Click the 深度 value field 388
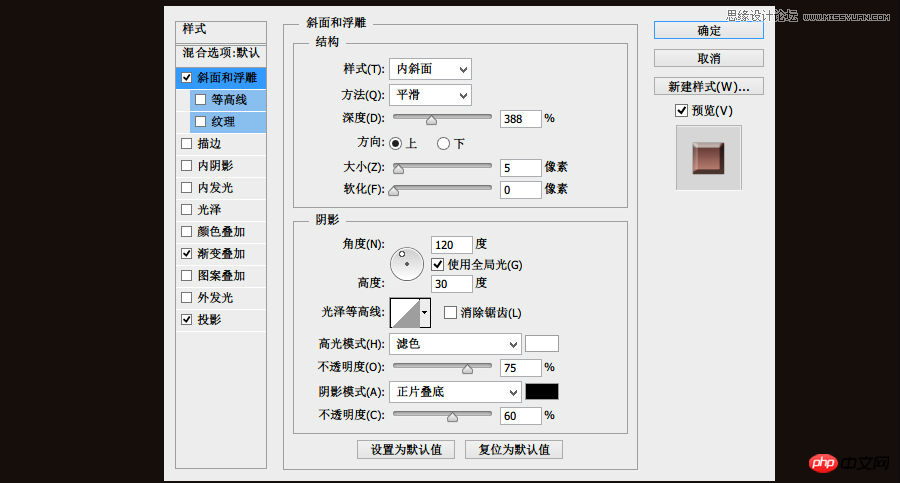This screenshot has height=483, width=900. [x=521, y=118]
